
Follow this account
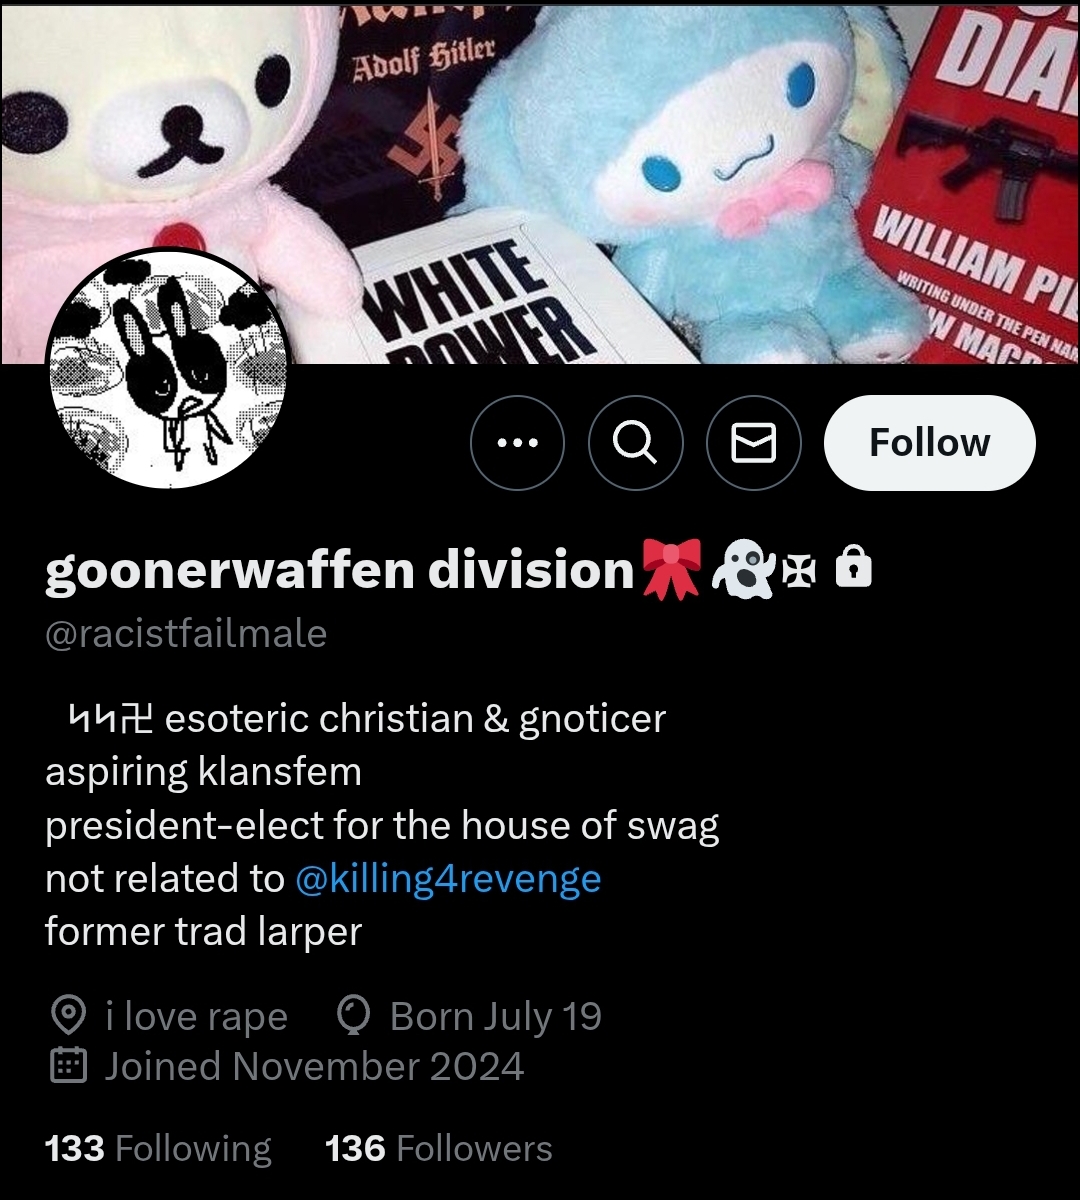pyautogui.click(x=930, y=443)
